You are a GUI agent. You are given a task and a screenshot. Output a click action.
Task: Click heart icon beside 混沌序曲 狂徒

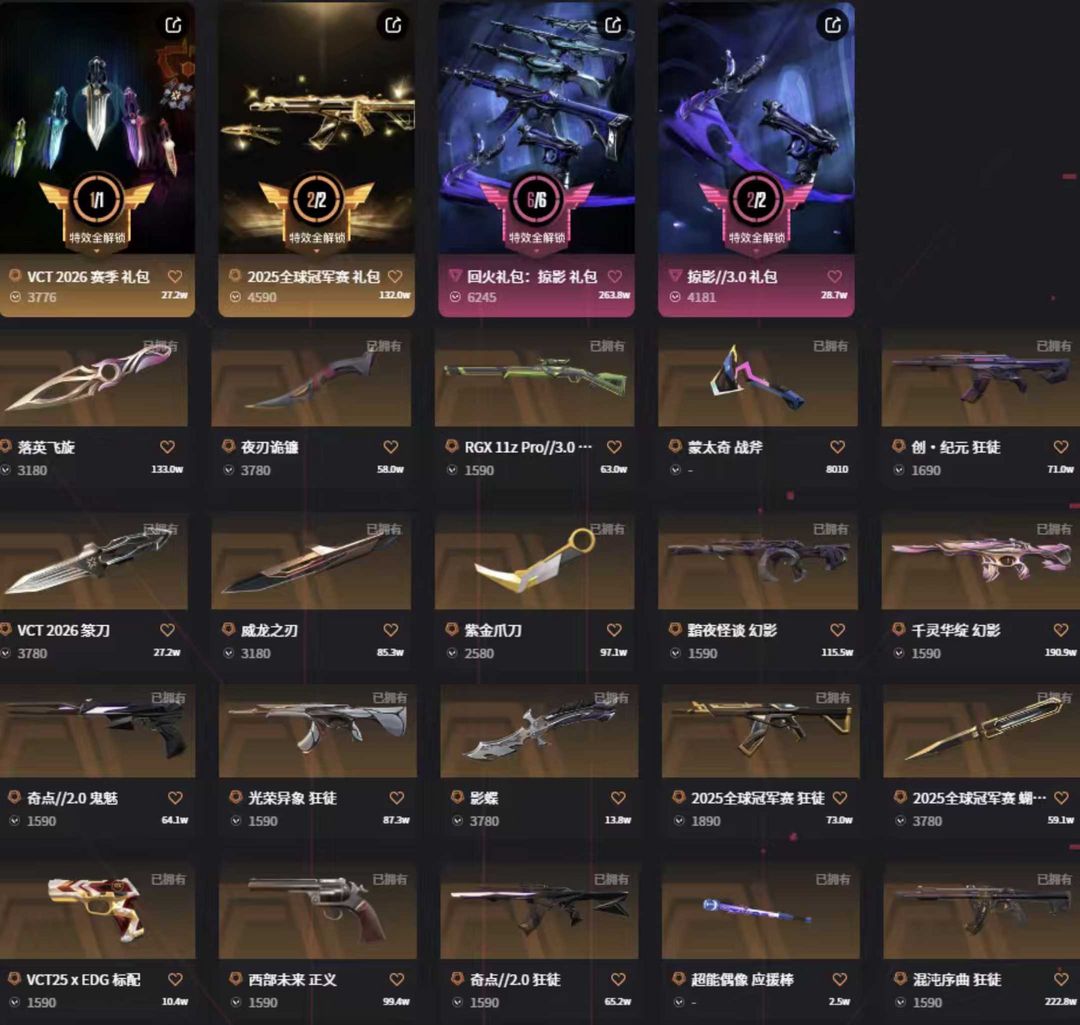pyautogui.click(x=1061, y=979)
